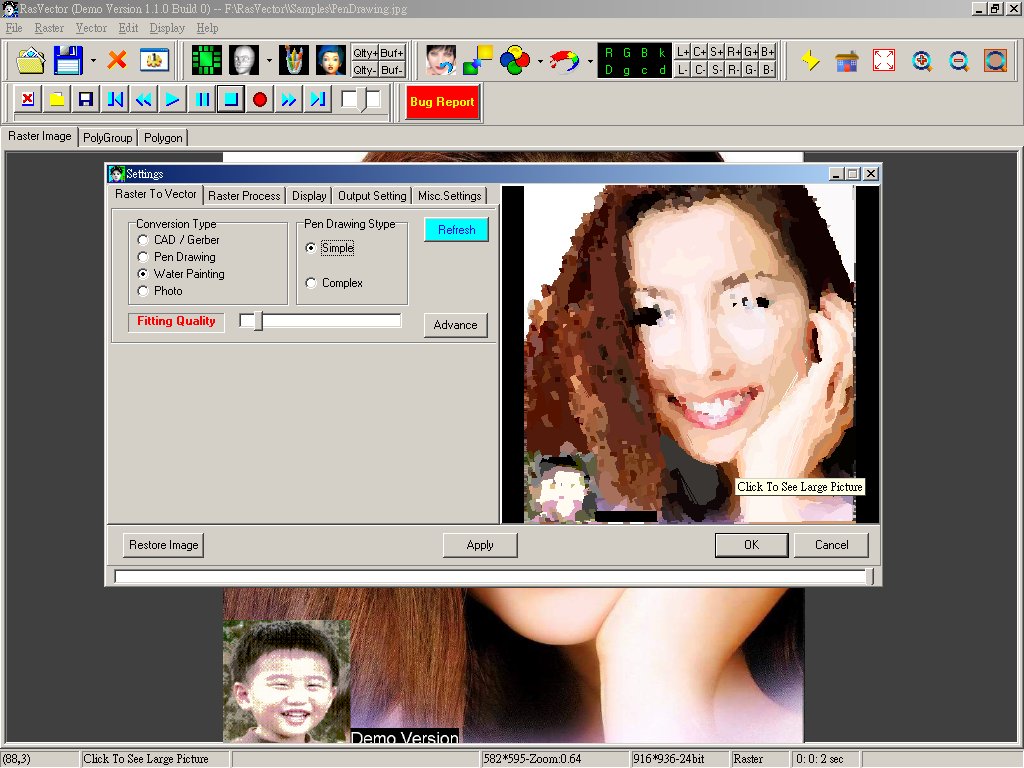Open dropdown next to red bird icon

(590, 61)
